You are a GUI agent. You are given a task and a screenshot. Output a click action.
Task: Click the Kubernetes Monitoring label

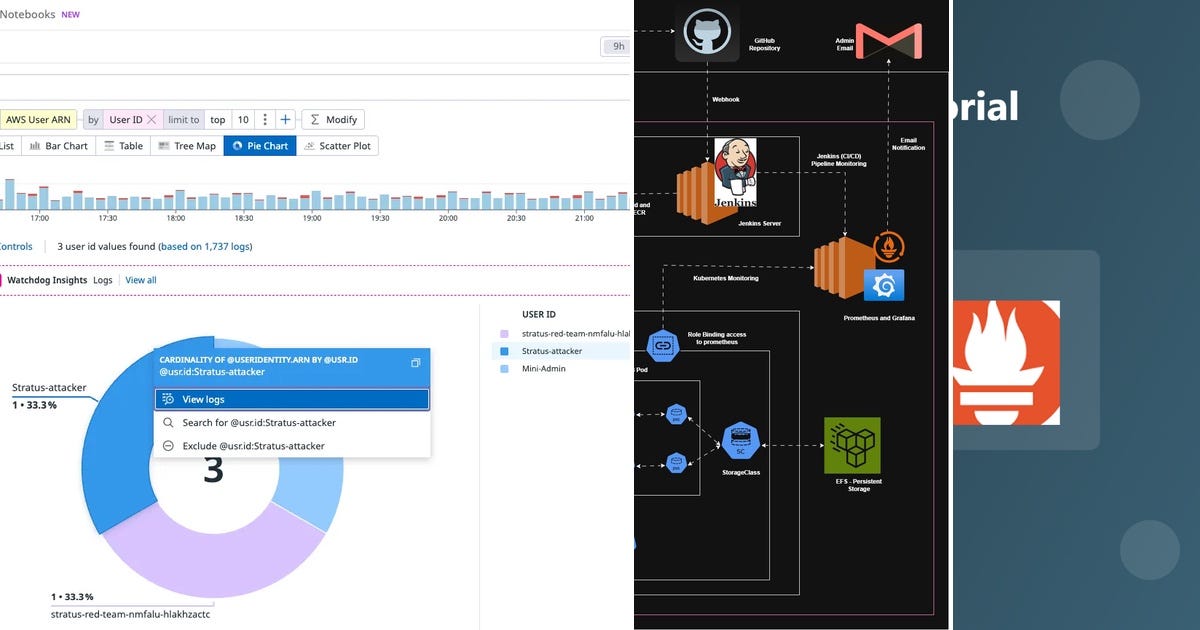click(726, 278)
